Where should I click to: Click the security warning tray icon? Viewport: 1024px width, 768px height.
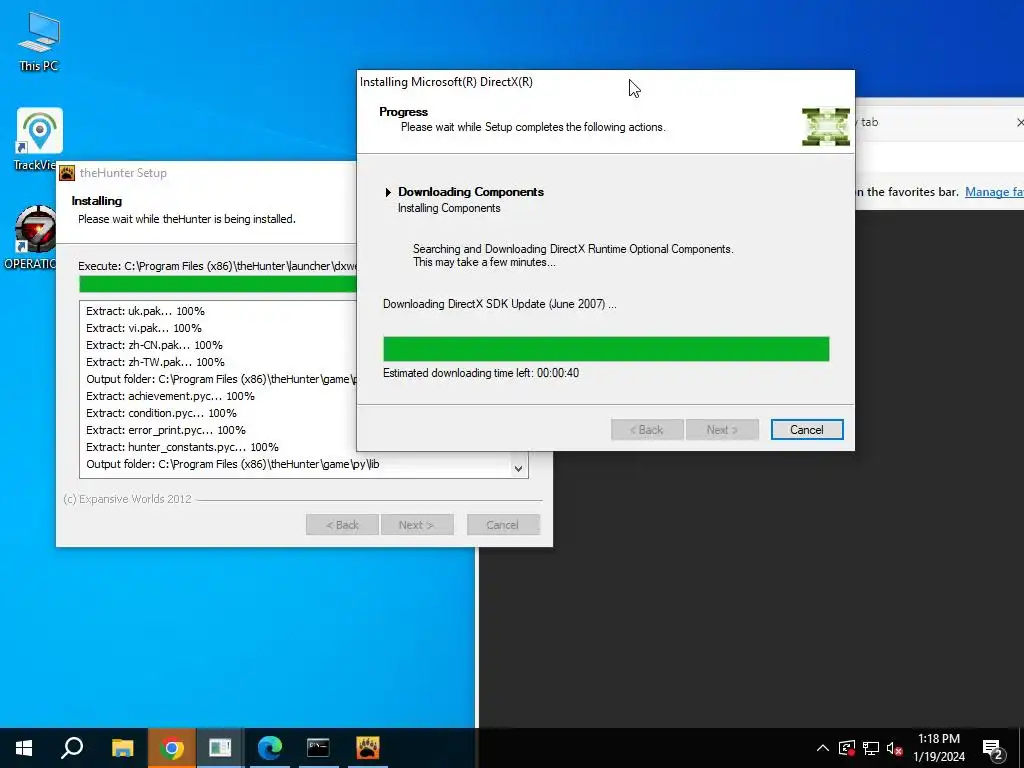click(846, 748)
